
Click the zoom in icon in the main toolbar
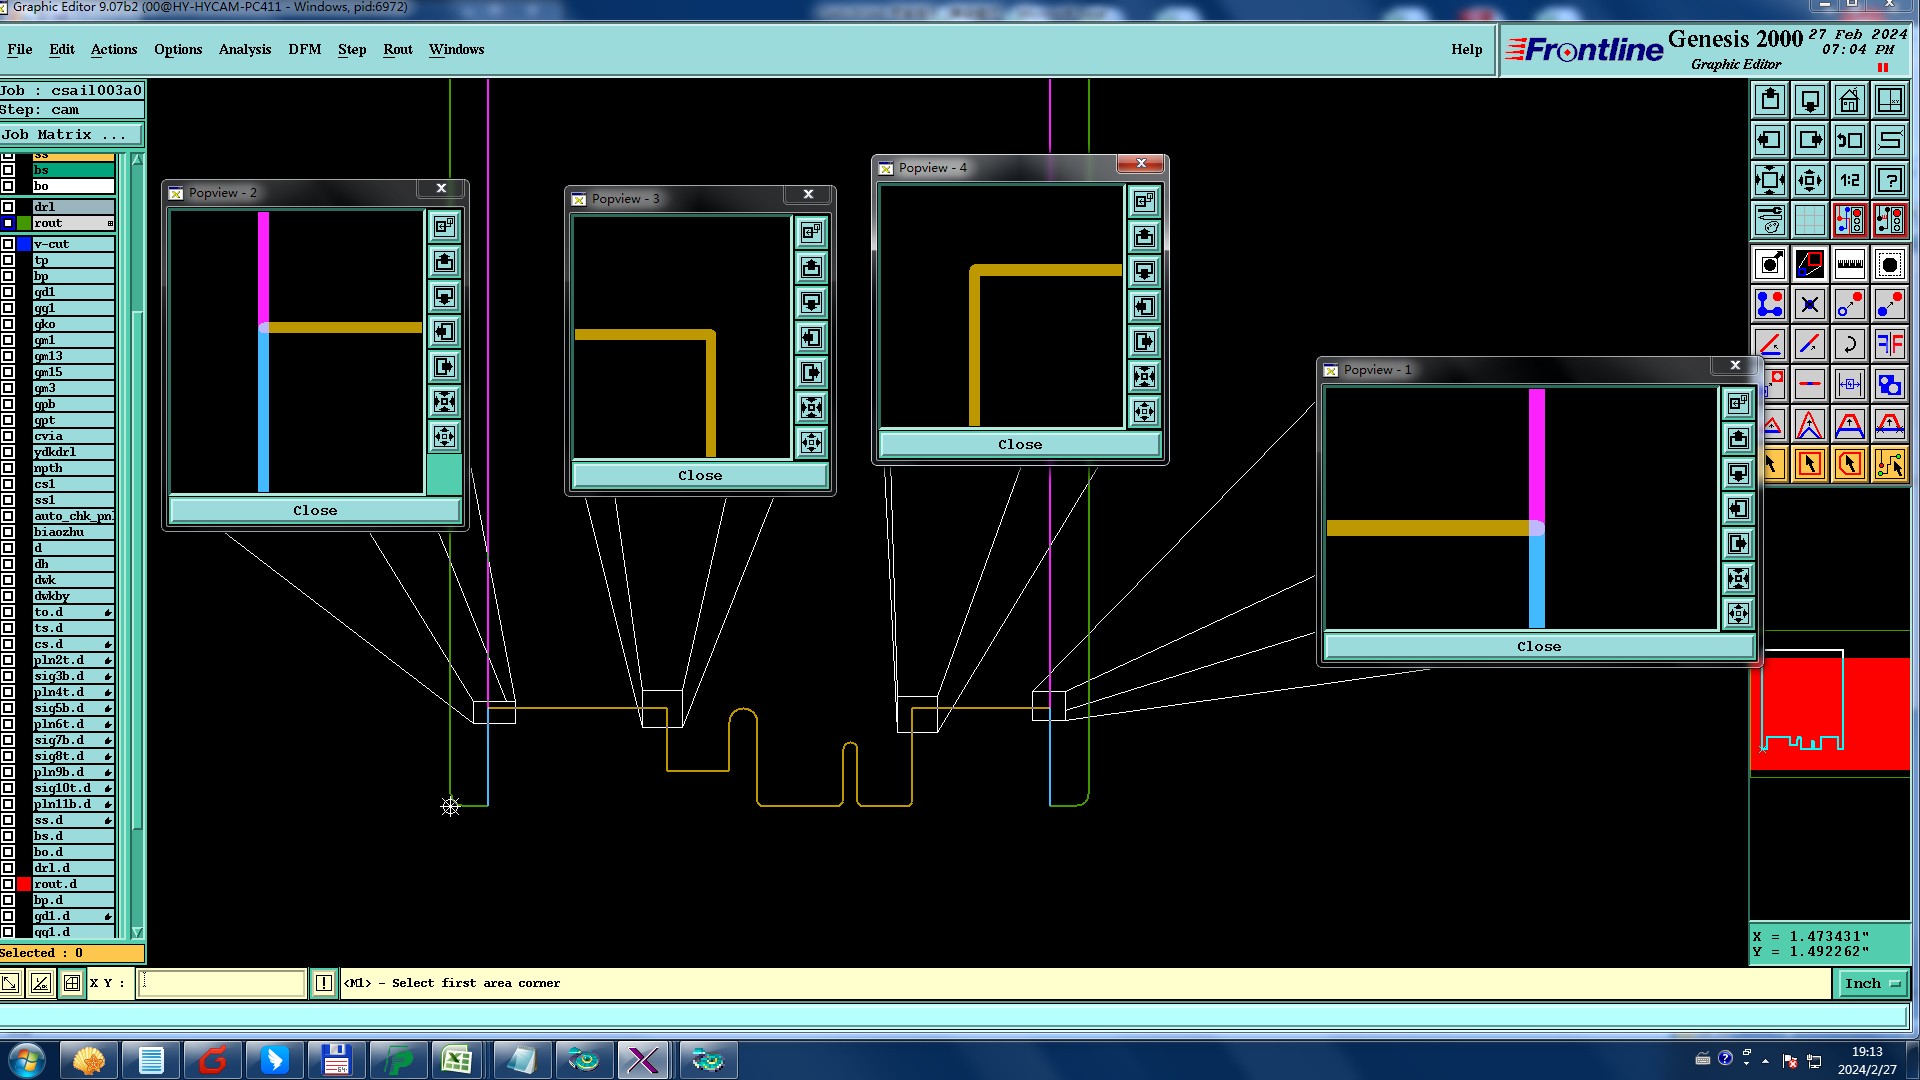tap(1770, 180)
